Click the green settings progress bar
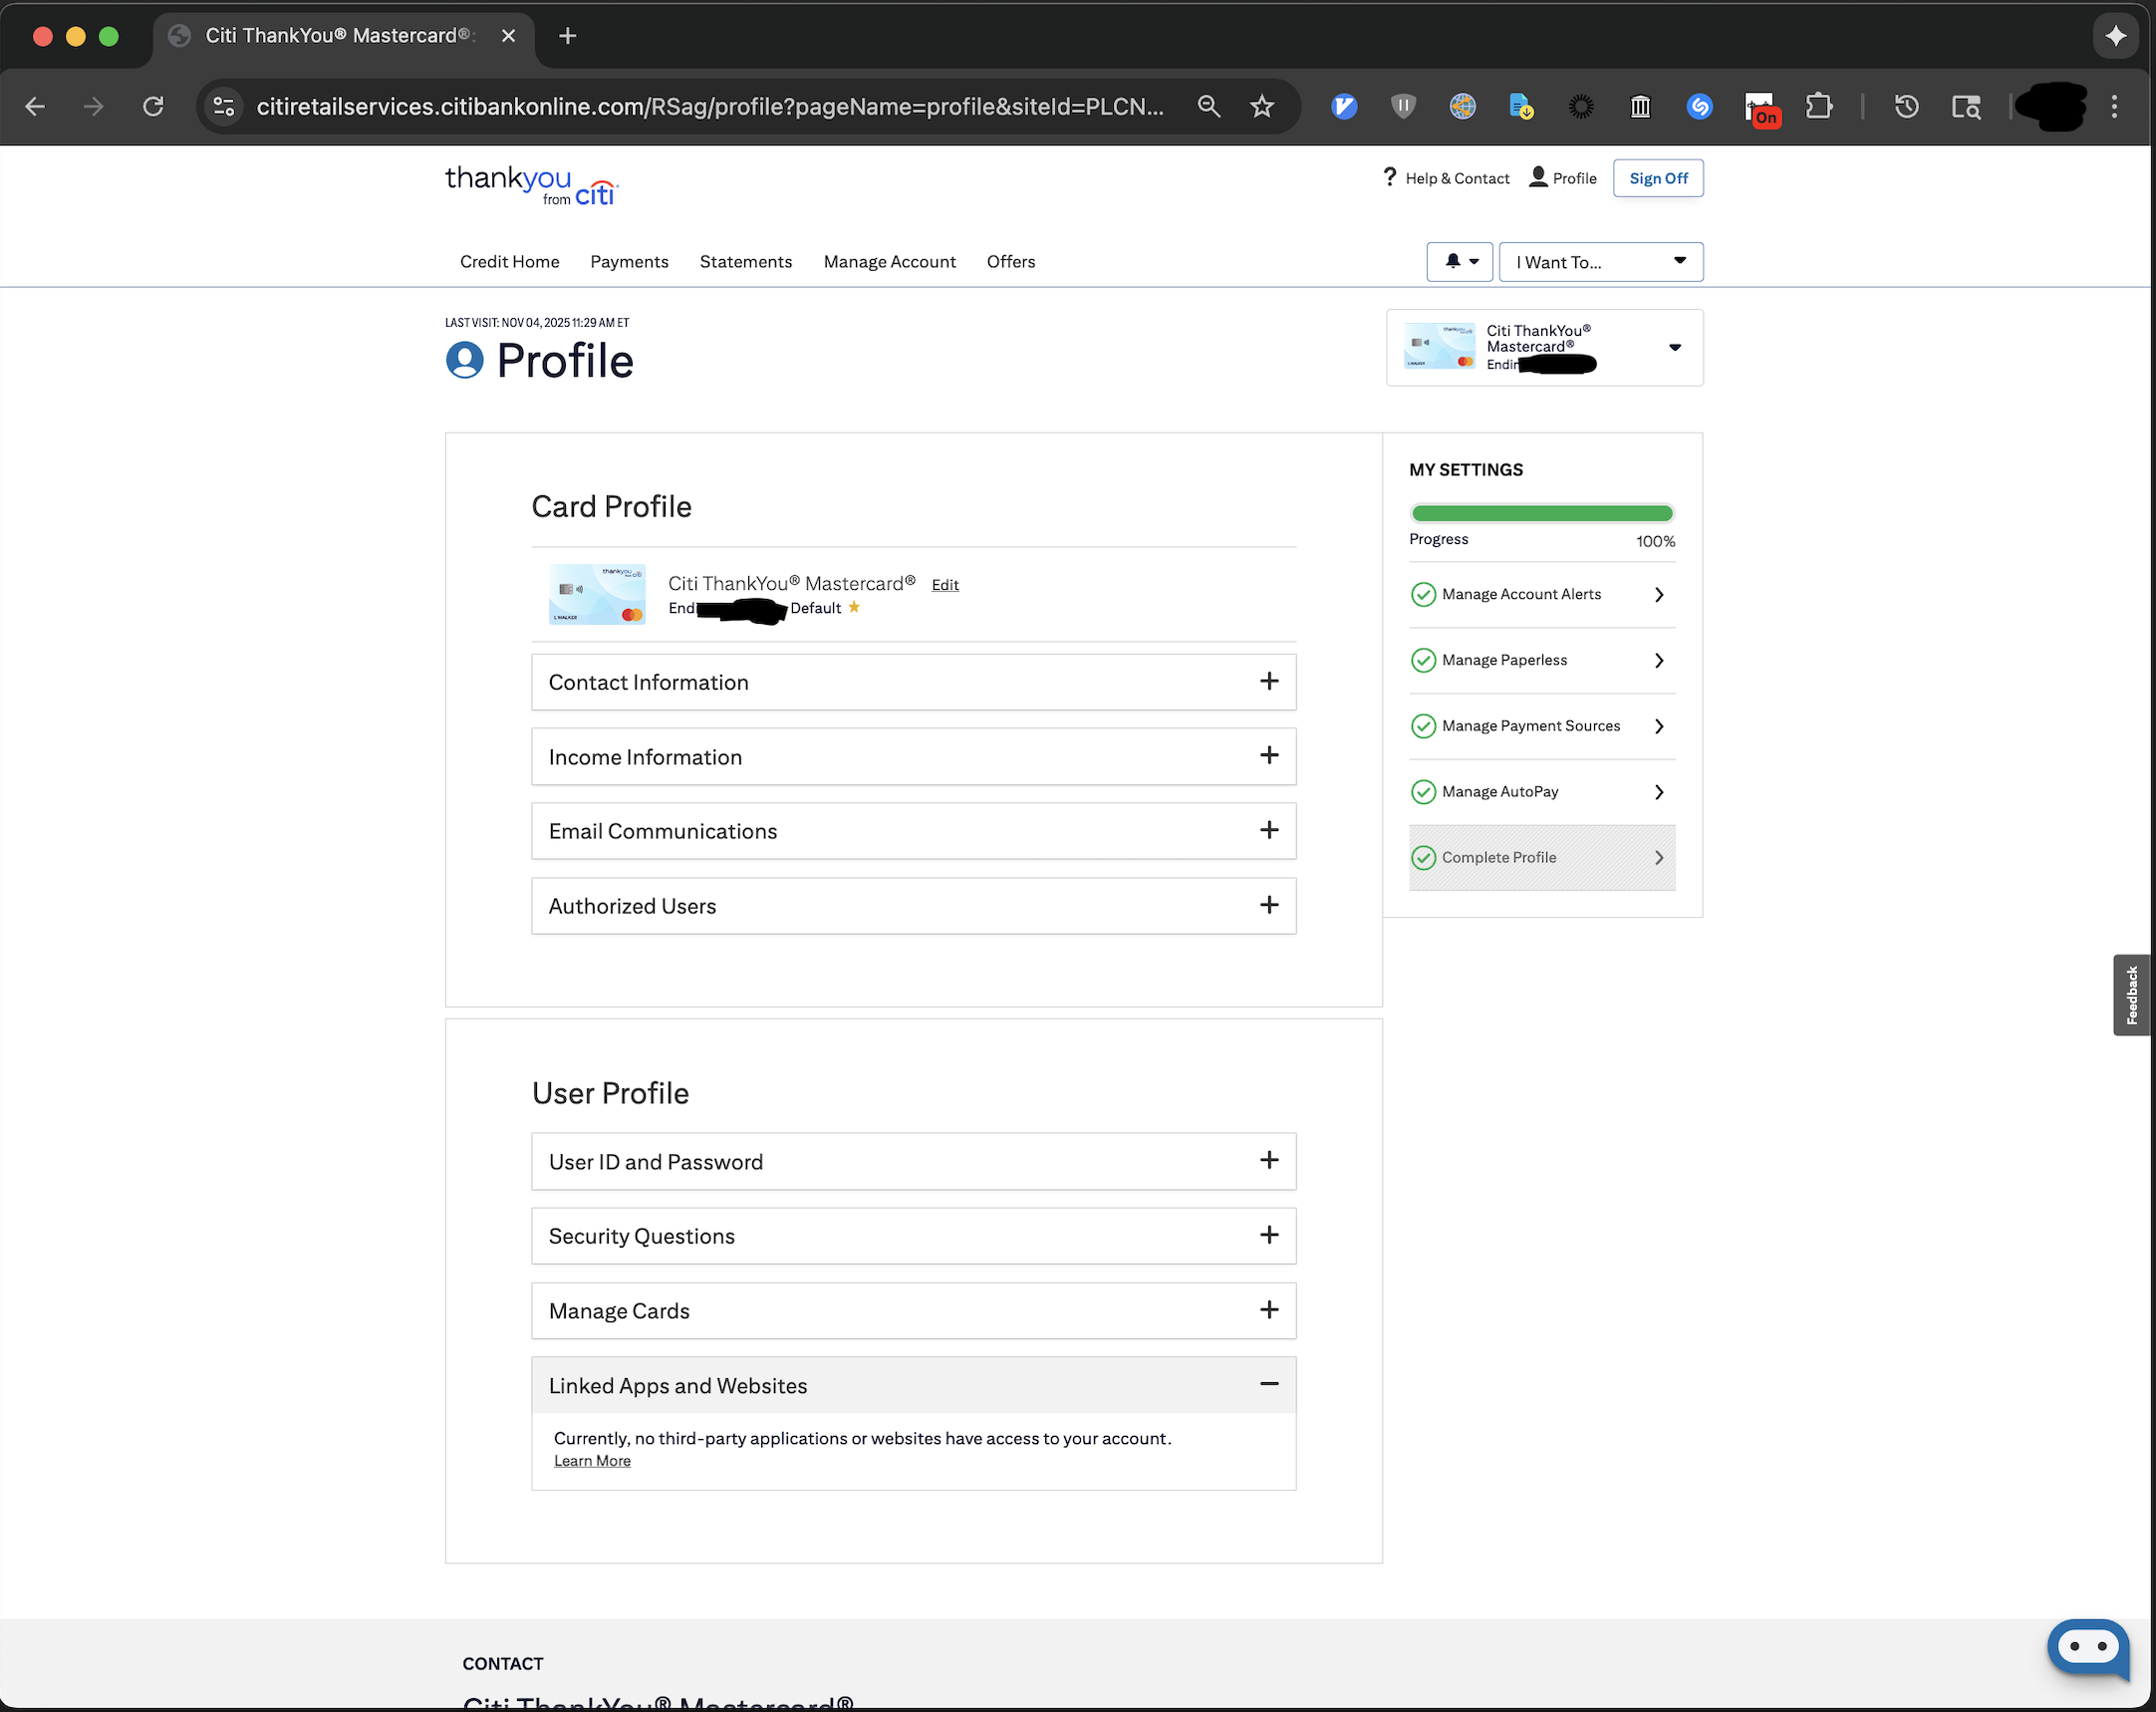Image resolution: width=2156 pixels, height=1712 pixels. 1541,514
